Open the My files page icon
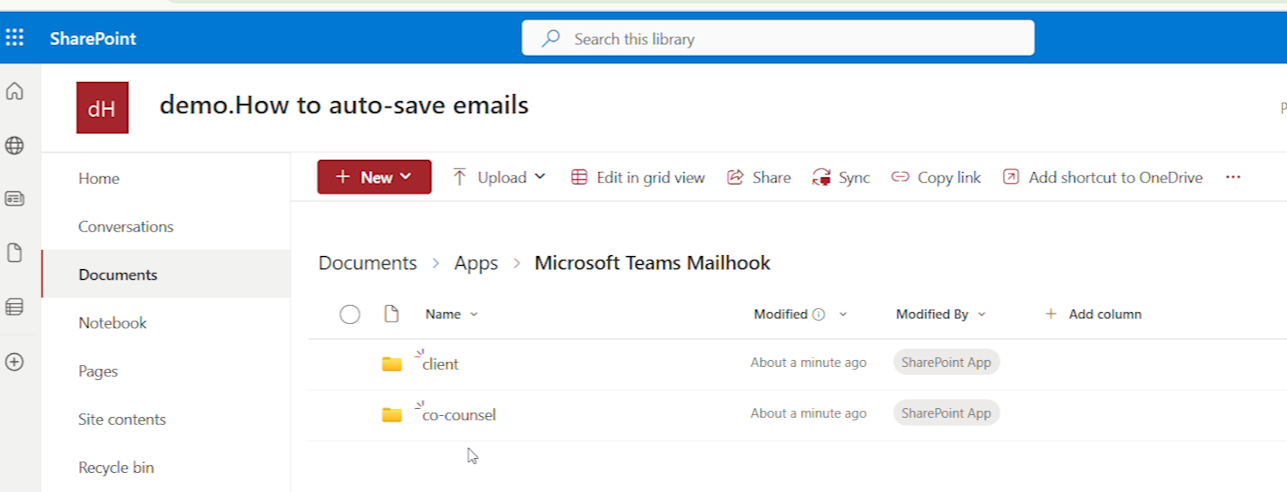 (x=14, y=253)
